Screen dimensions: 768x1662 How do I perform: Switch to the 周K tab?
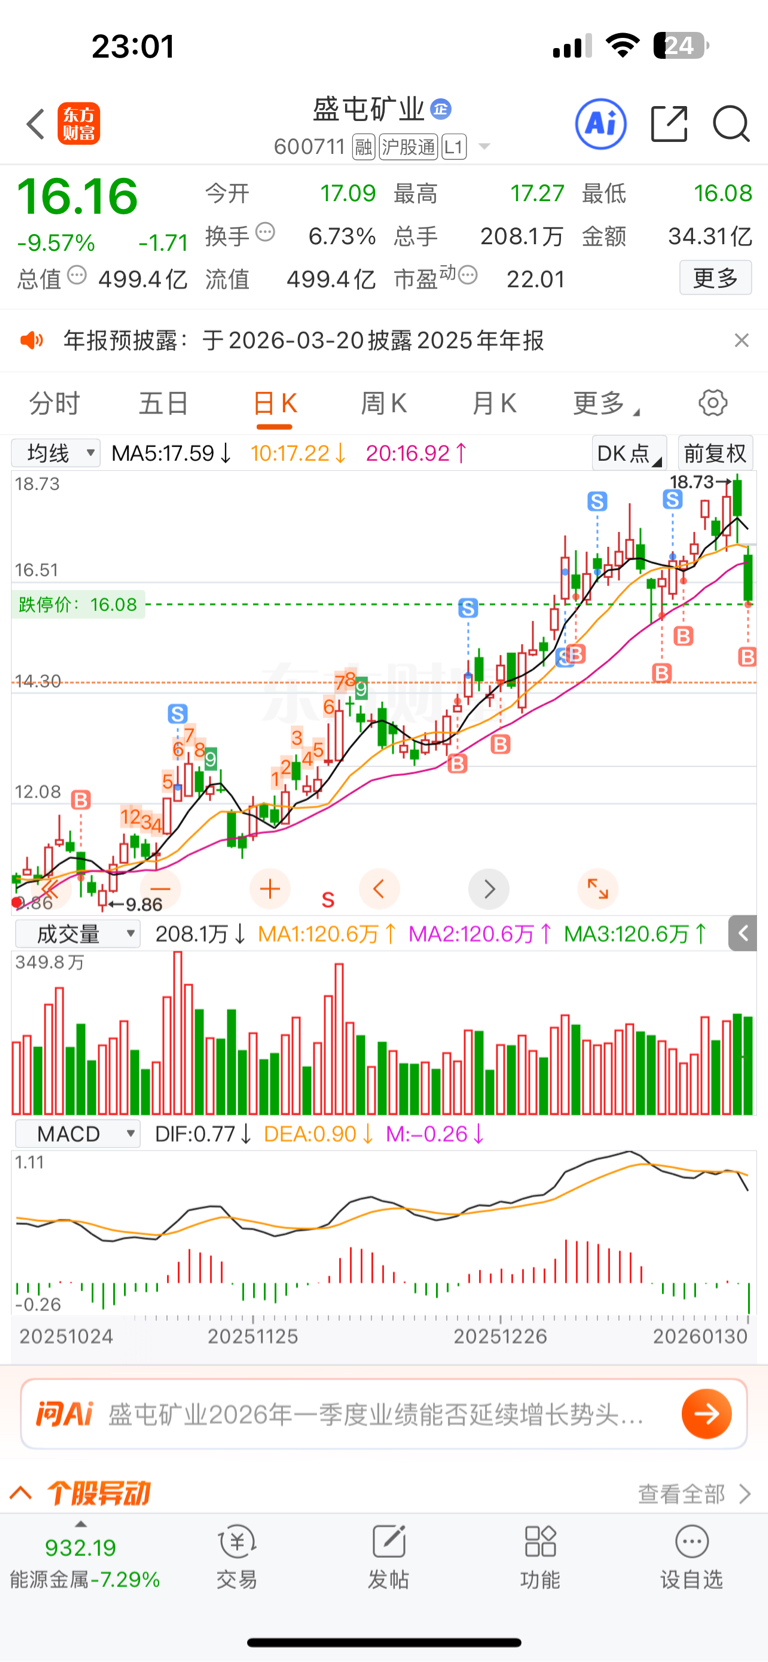point(384,403)
